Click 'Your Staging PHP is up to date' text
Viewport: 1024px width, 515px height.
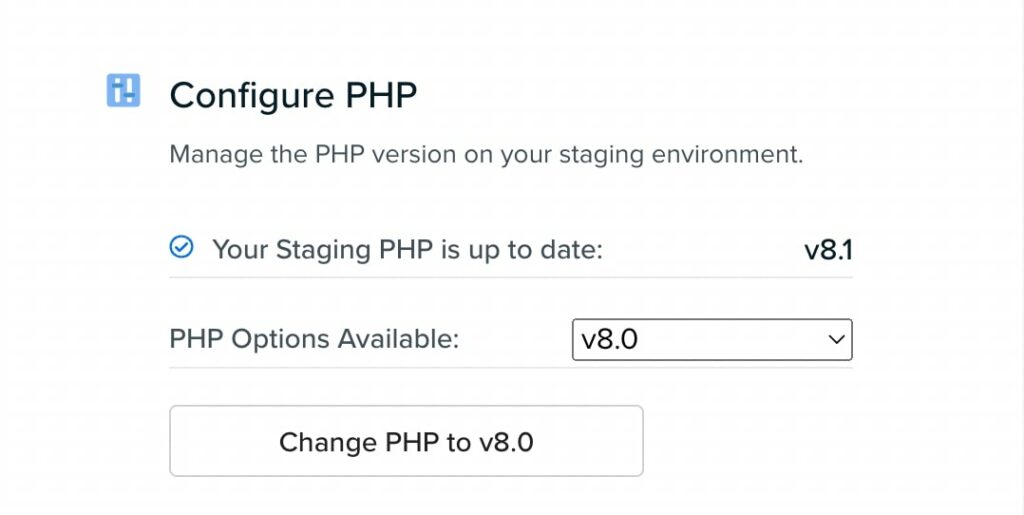[x=407, y=249]
